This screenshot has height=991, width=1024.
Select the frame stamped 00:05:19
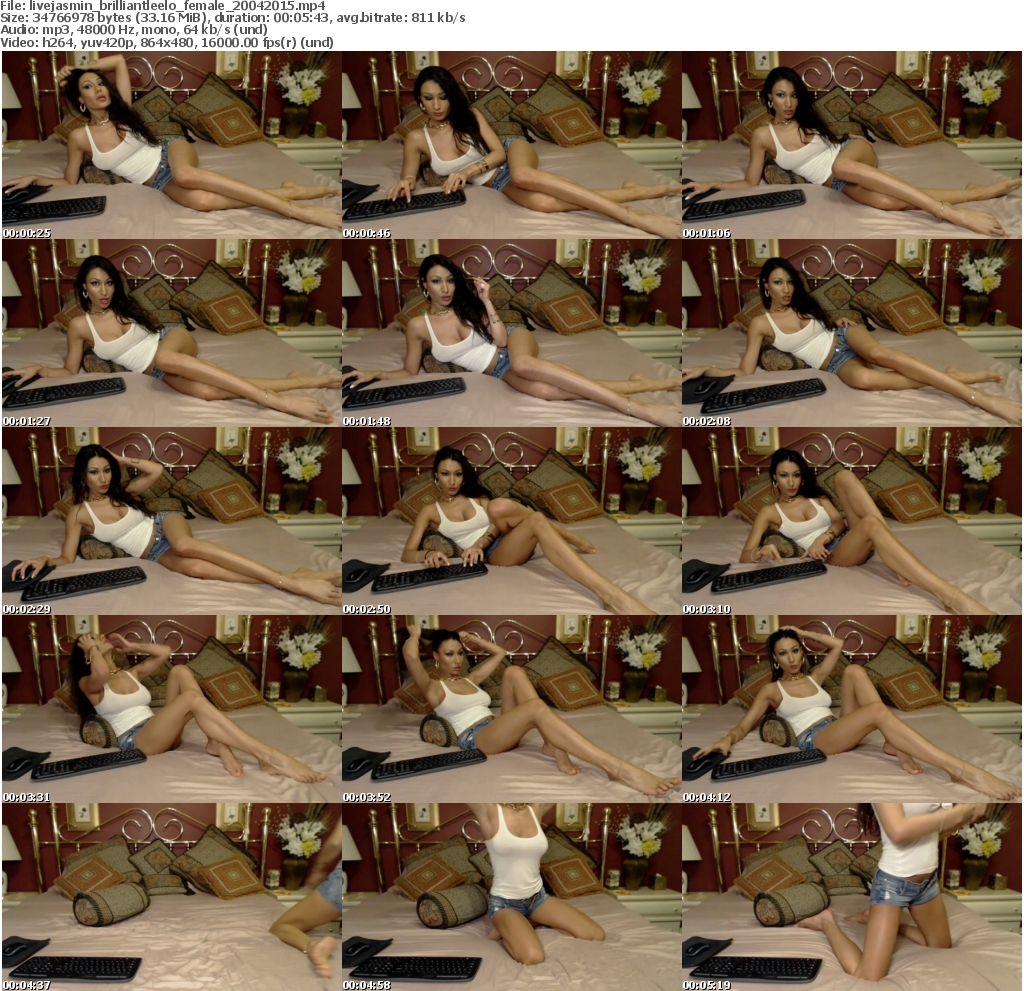pos(852,898)
